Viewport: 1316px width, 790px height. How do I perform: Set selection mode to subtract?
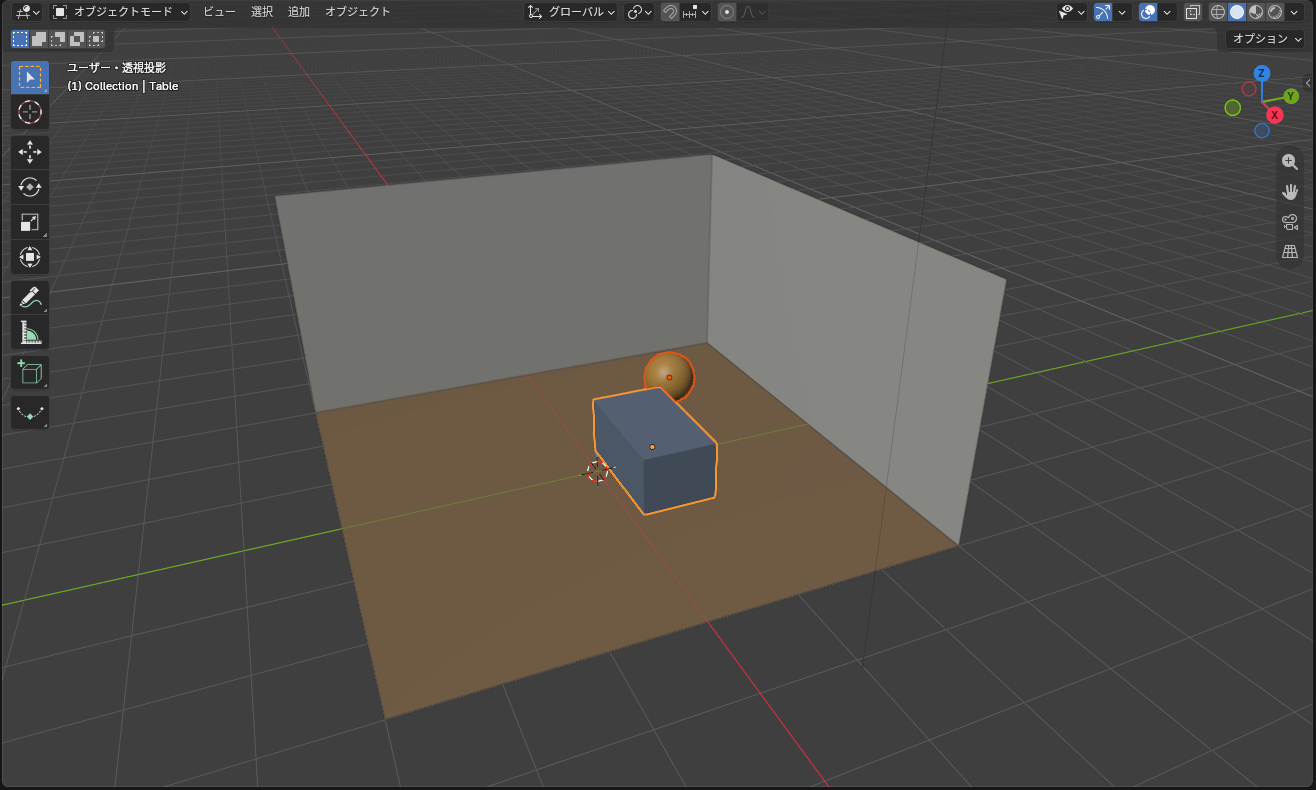coord(58,39)
